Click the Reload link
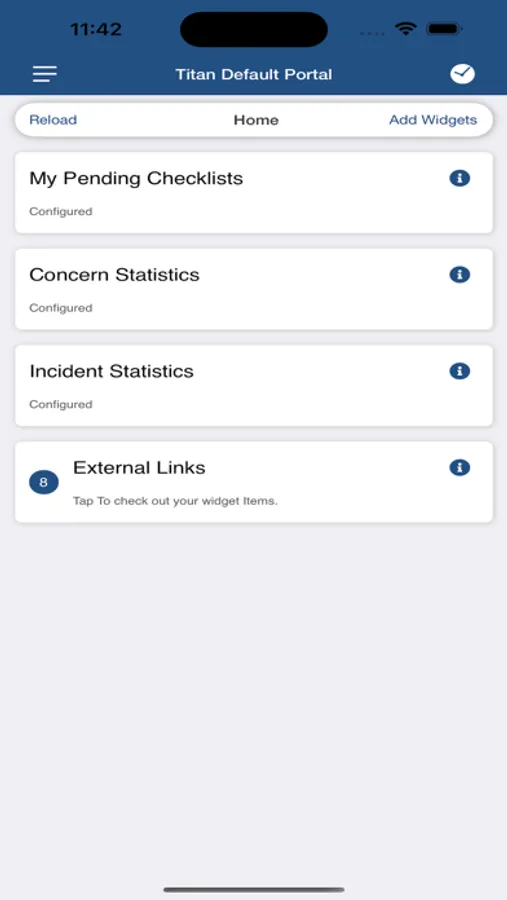The height and width of the screenshot is (900, 507). click(53, 120)
